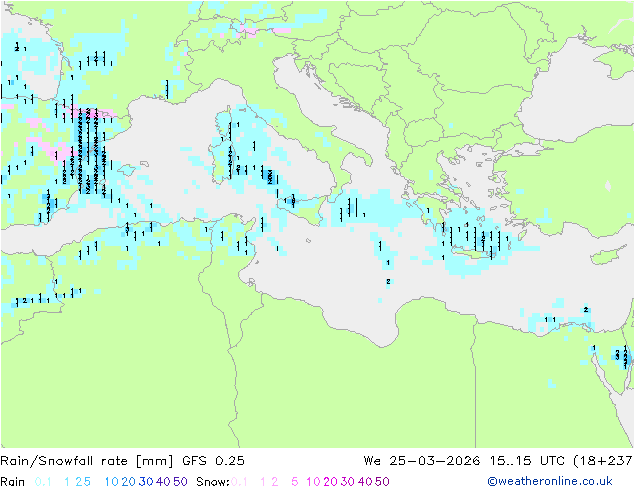Select the Snow legend value 20
Image resolution: width=634 pixels, height=490 pixels.
point(330,482)
